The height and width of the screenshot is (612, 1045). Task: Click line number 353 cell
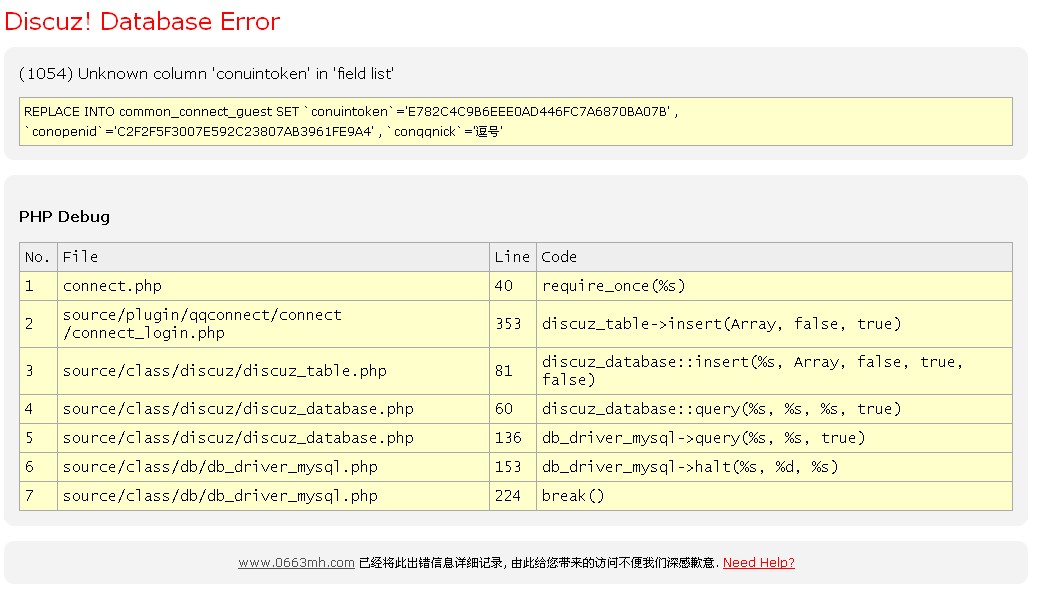click(x=513, y=324)
